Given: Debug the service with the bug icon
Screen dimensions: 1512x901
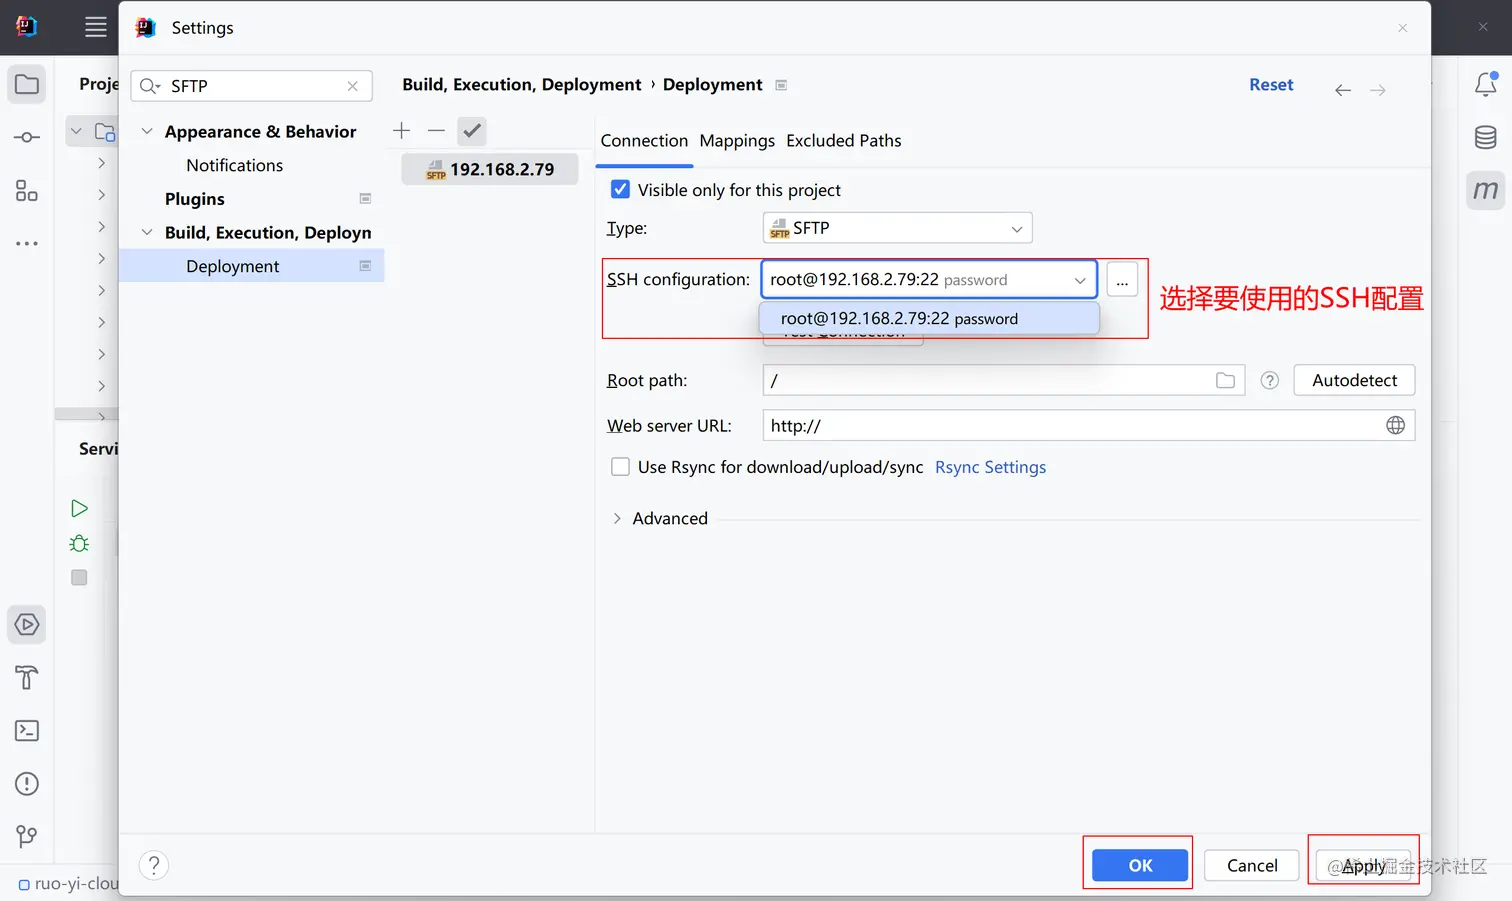Looking at the screenshot, I should (79, 543).
